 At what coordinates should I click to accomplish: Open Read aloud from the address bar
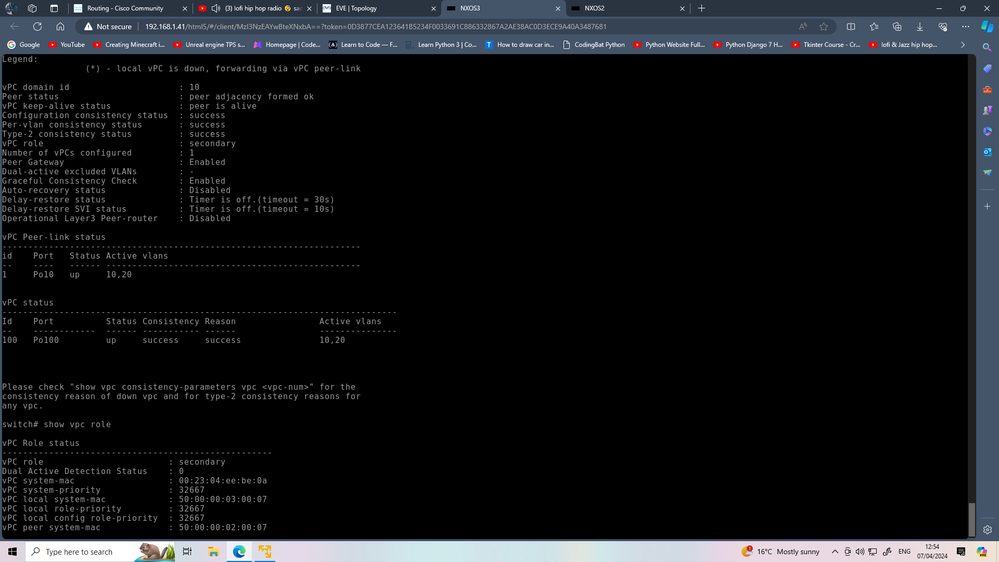click(803, 27)
